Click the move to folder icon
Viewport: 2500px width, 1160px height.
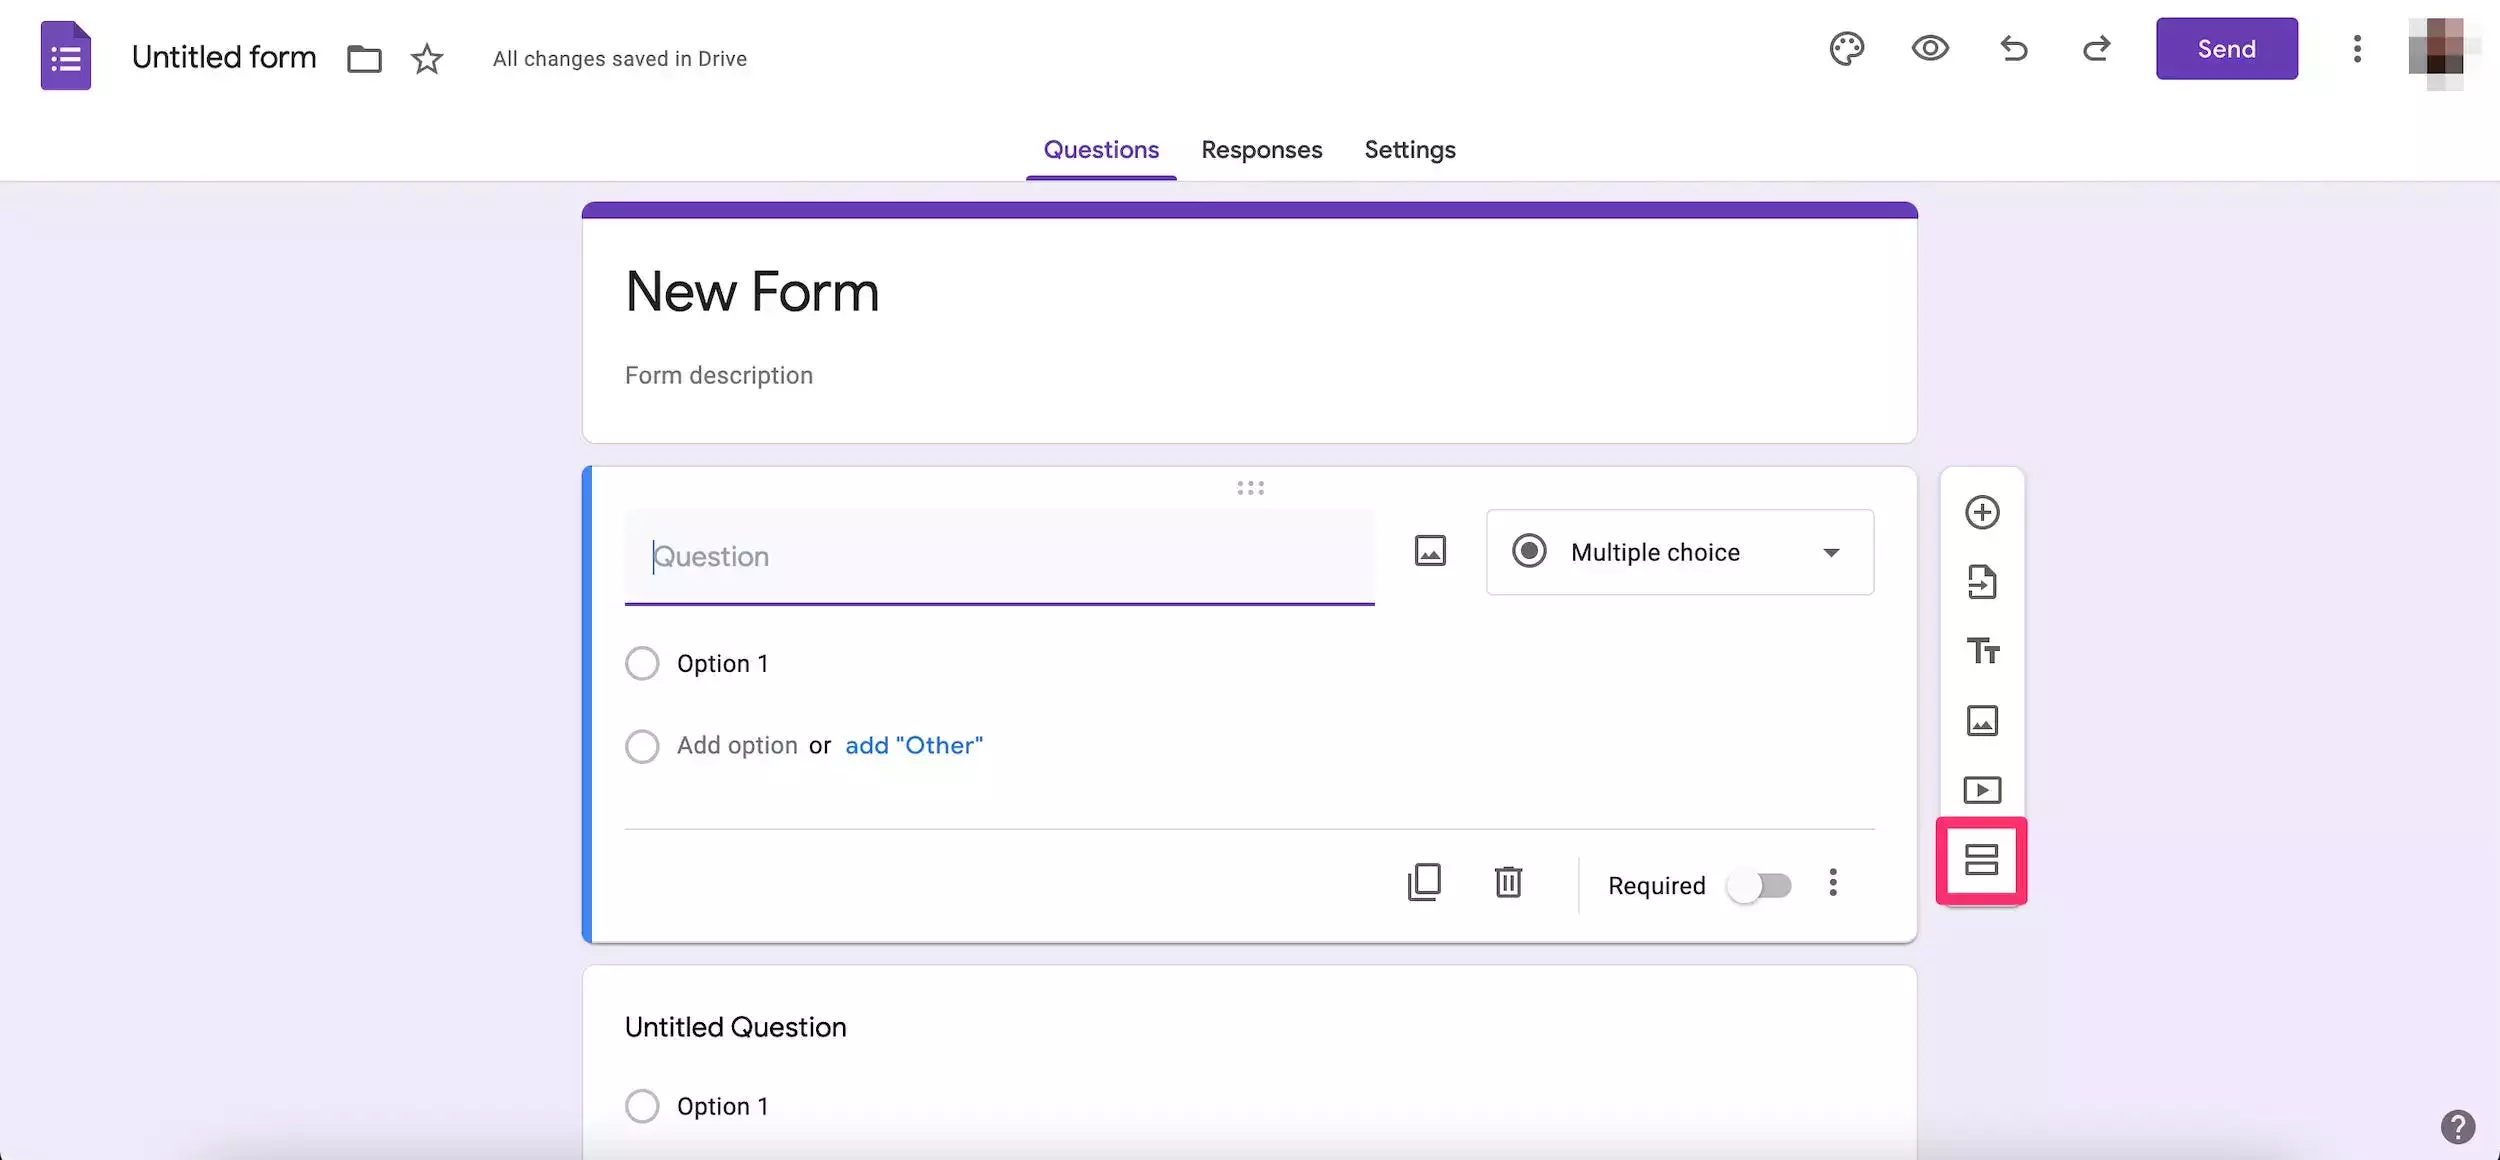pyautogui.click(x=364, y=59)
